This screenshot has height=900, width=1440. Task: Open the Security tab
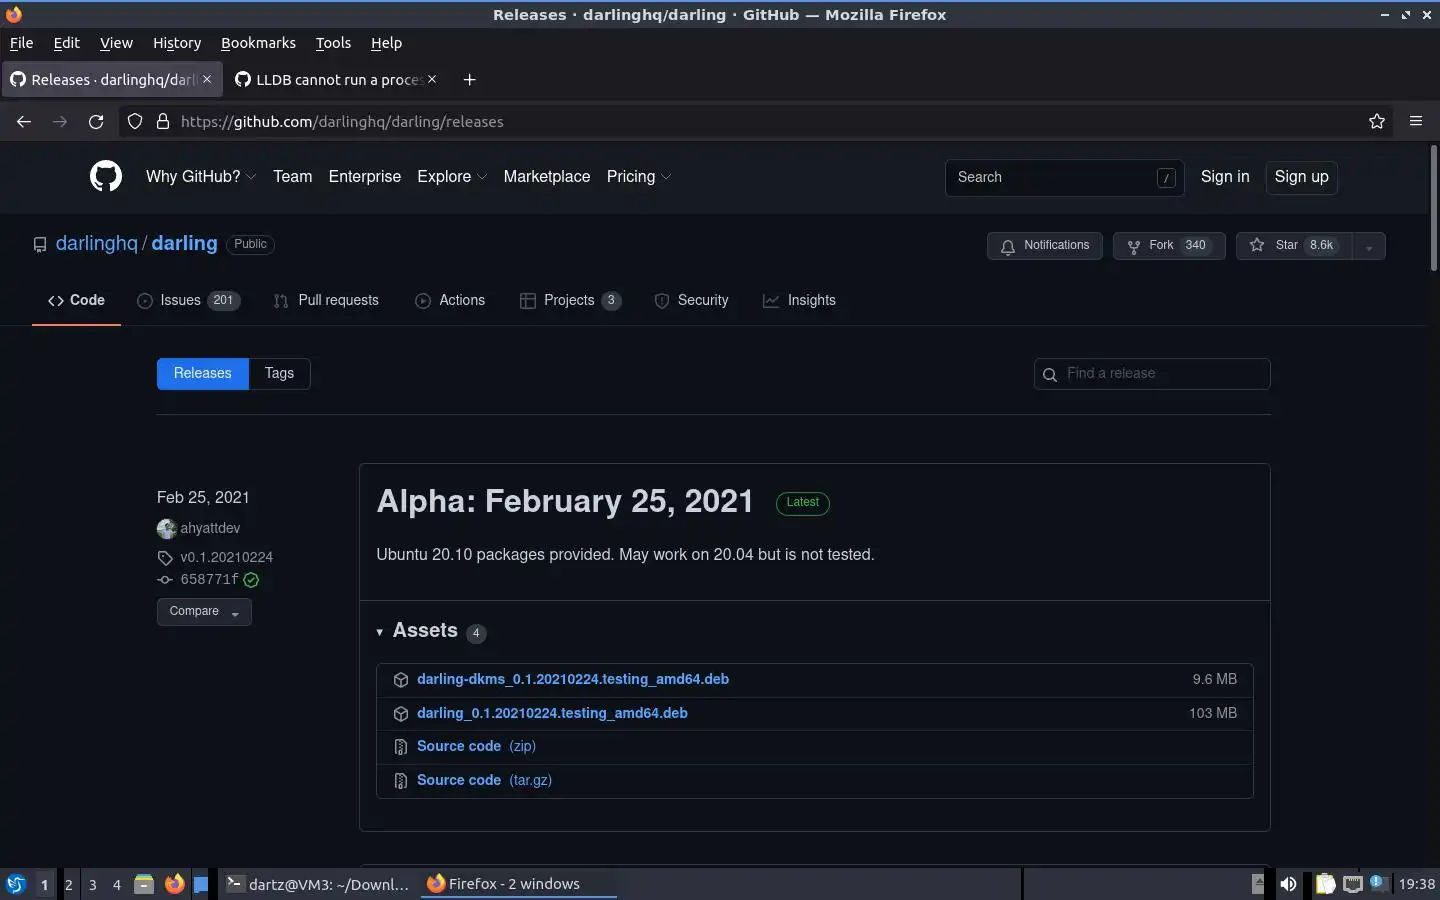[691, 300]
